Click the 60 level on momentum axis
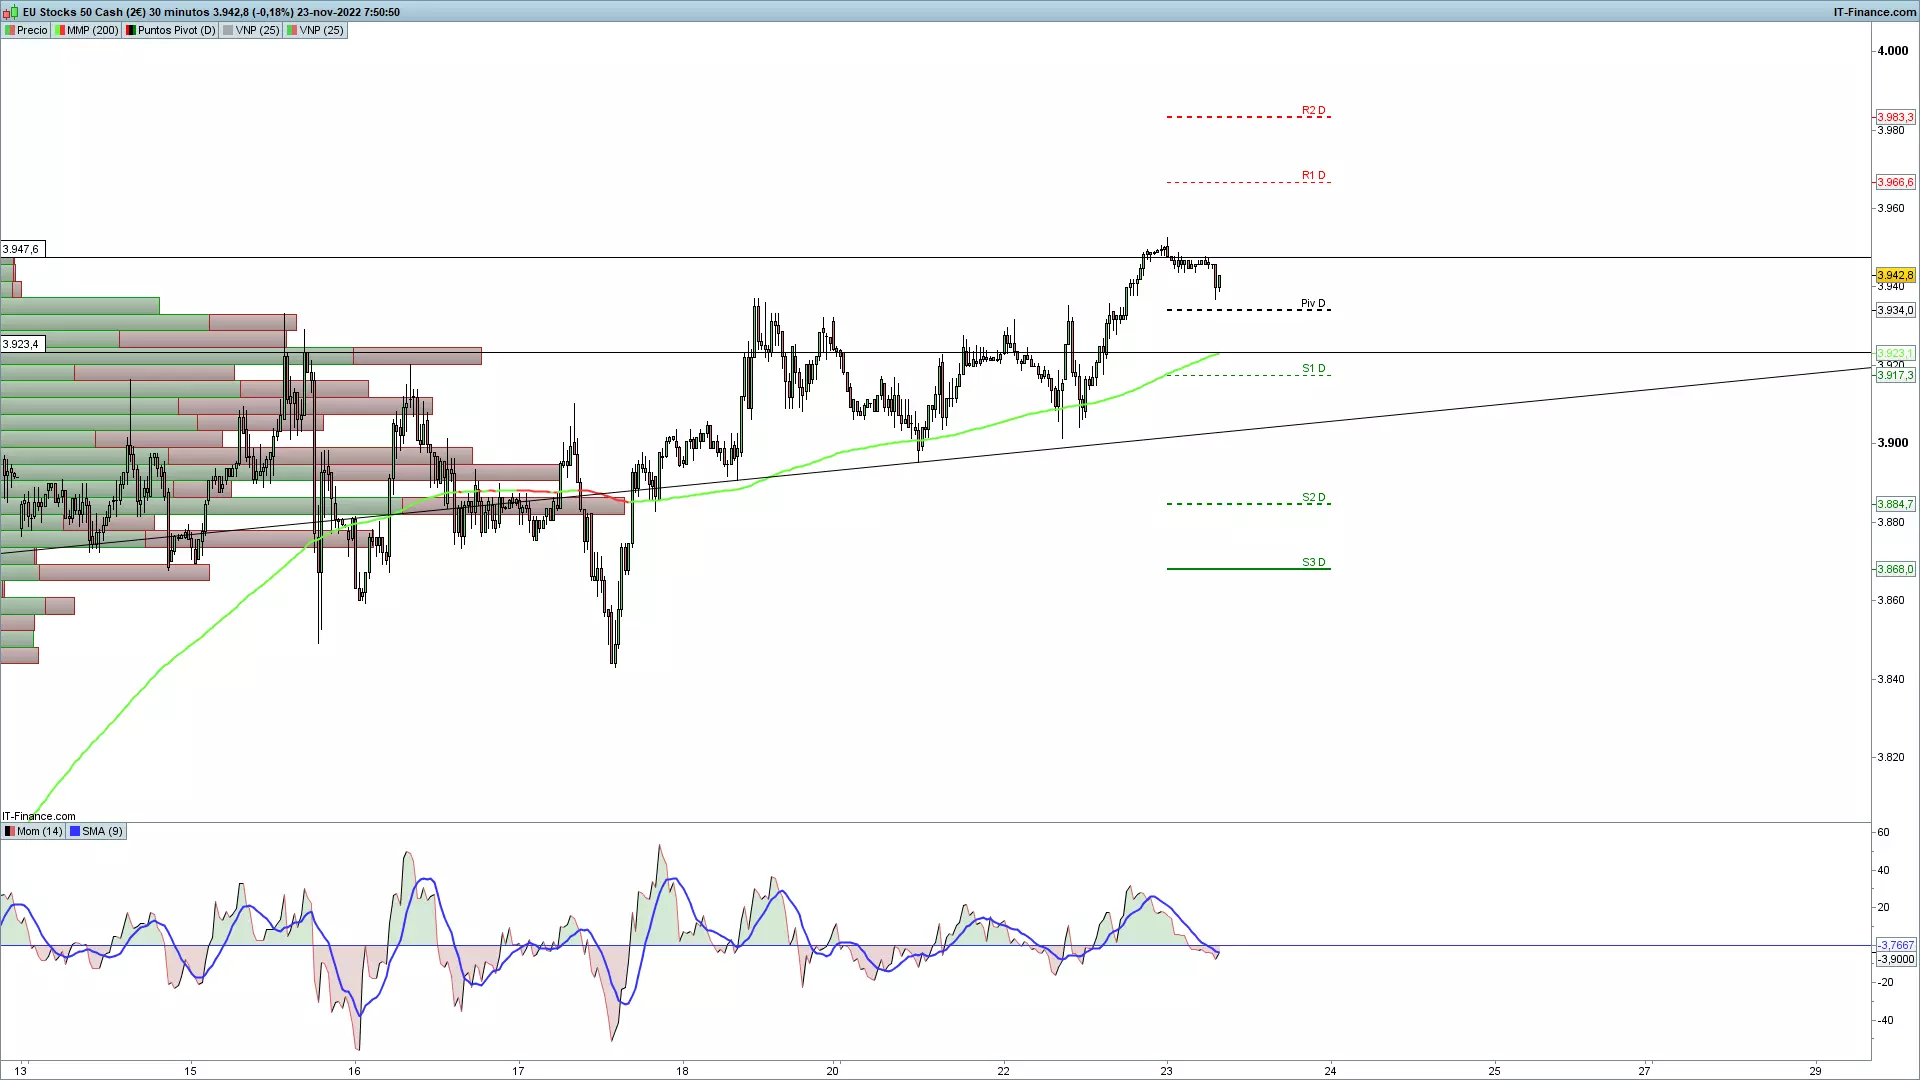Screen dimensions: 1920x1080 coord(1883,832)
